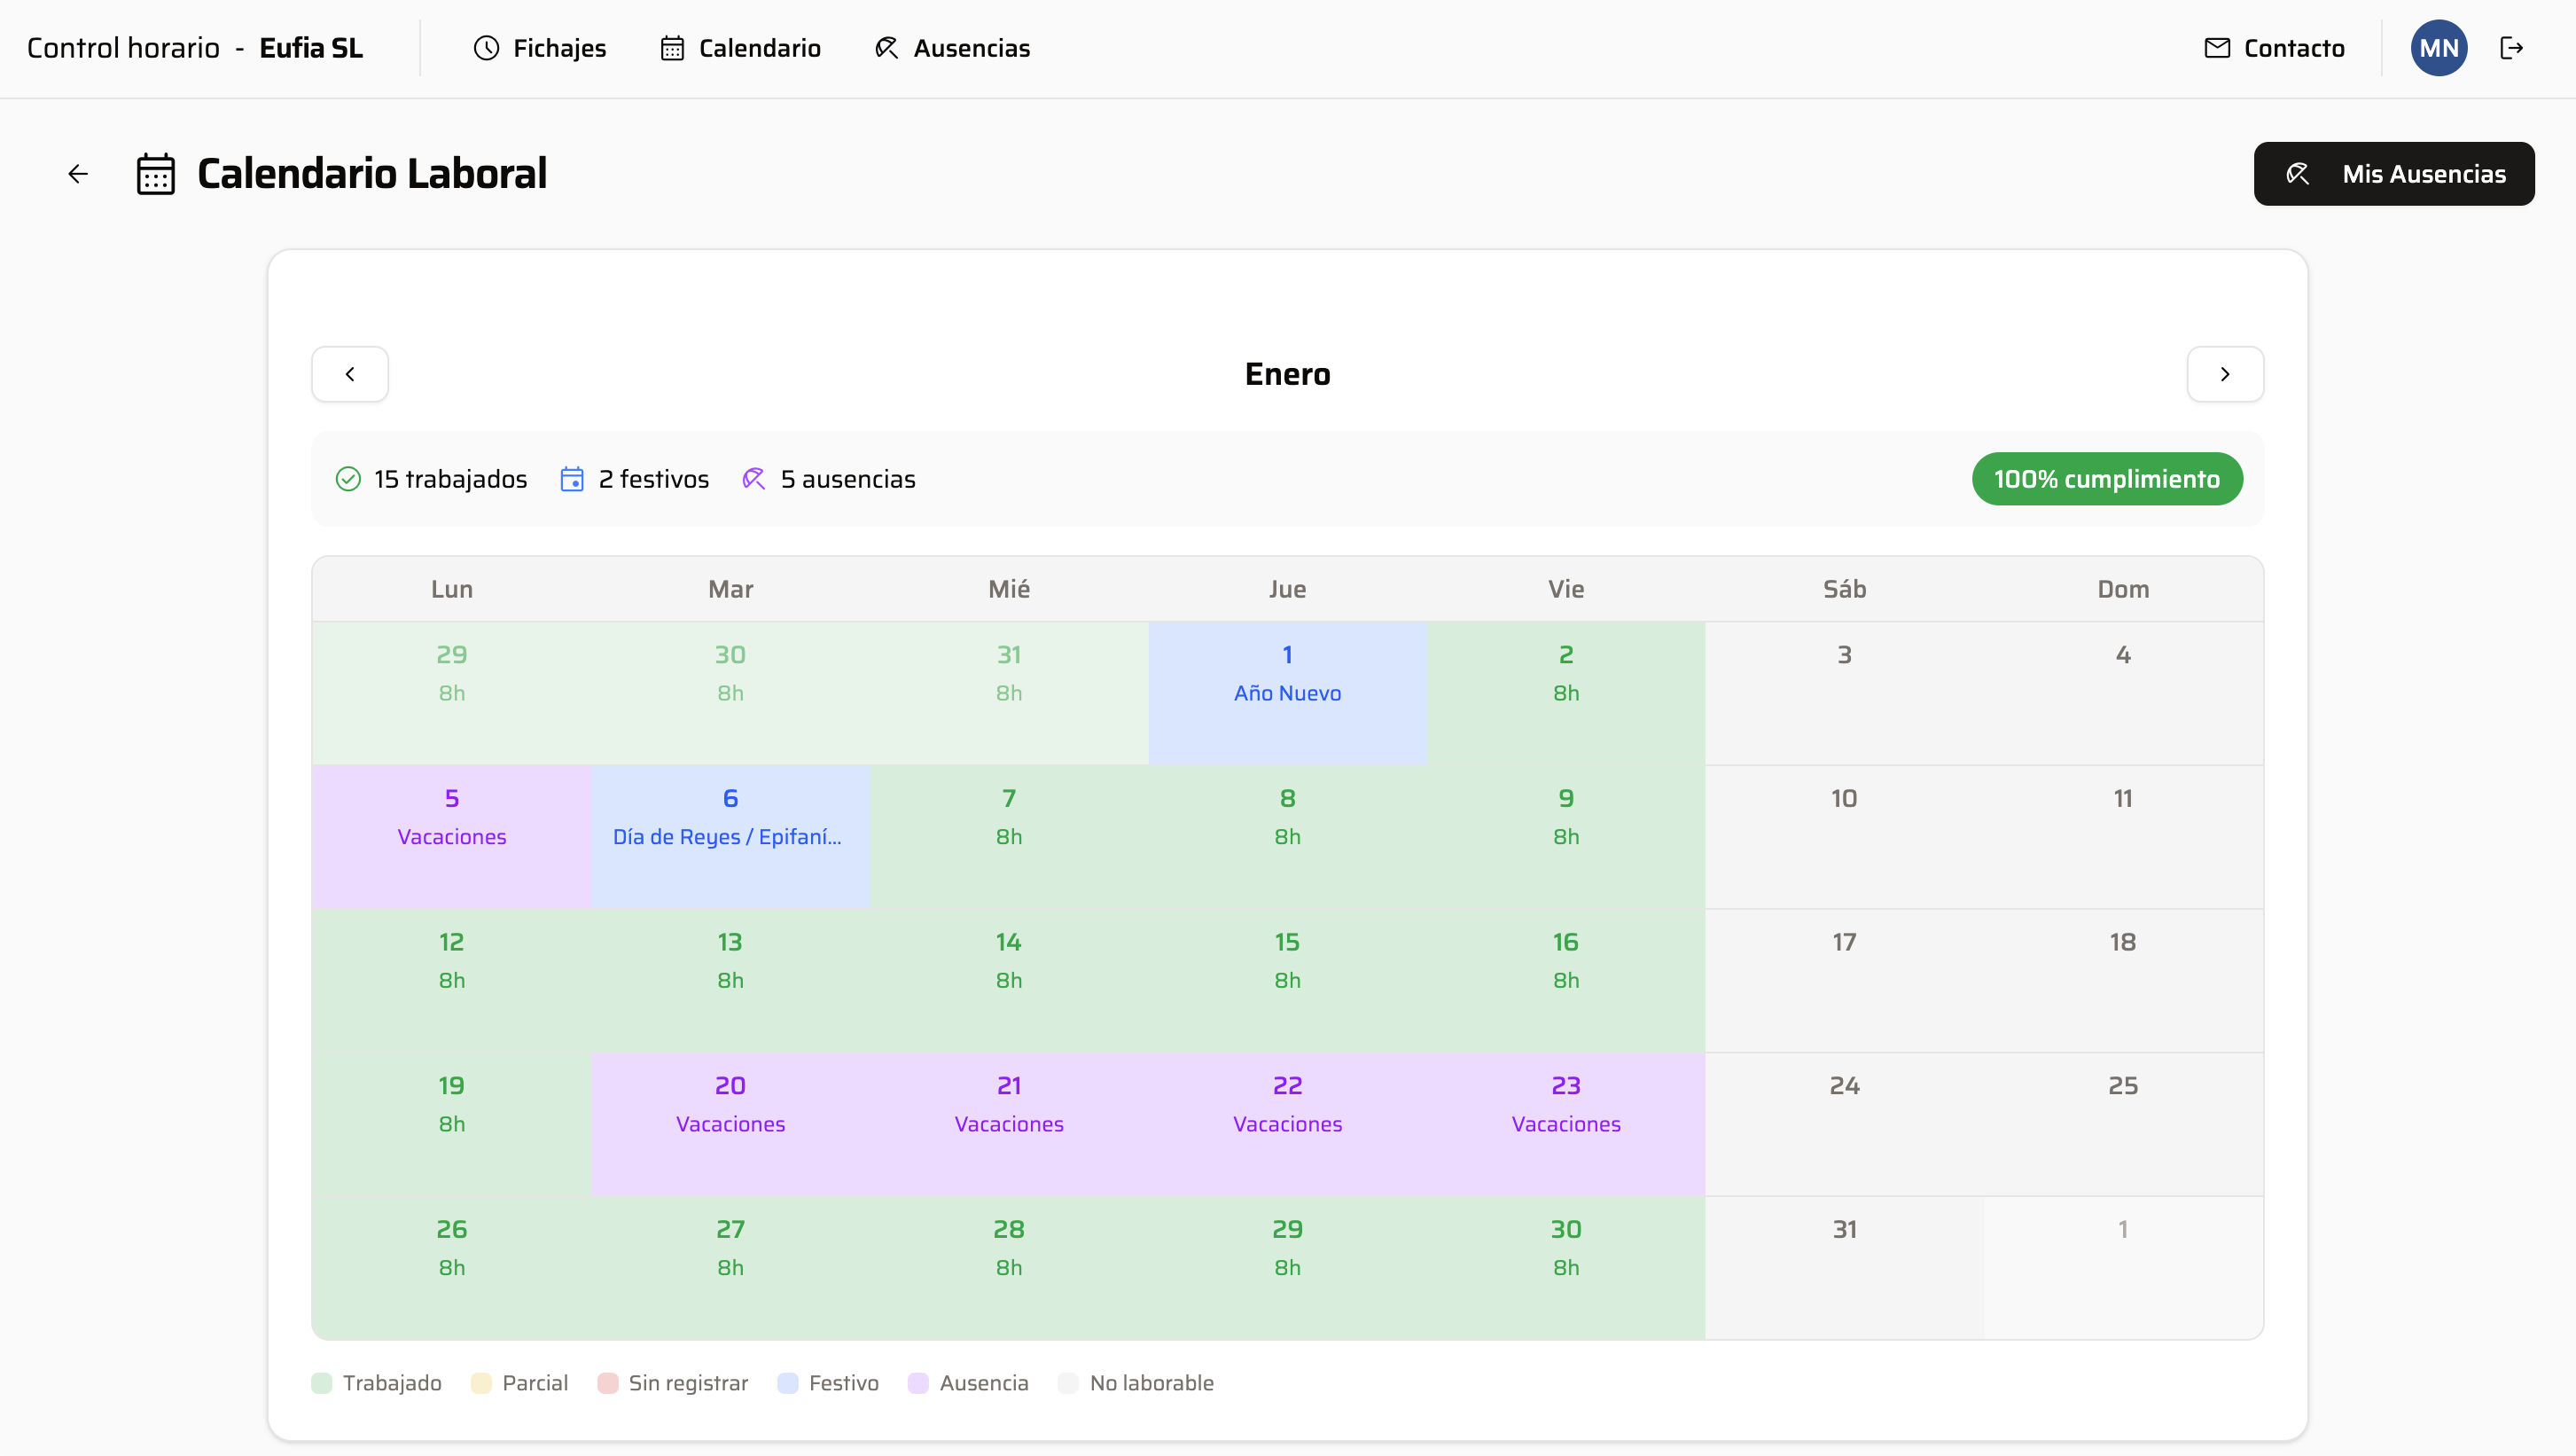The height and width of the screenshot is (1456, 2576).
Task: Select Sunday 18 non-working cell
Action: (2123, 980)
